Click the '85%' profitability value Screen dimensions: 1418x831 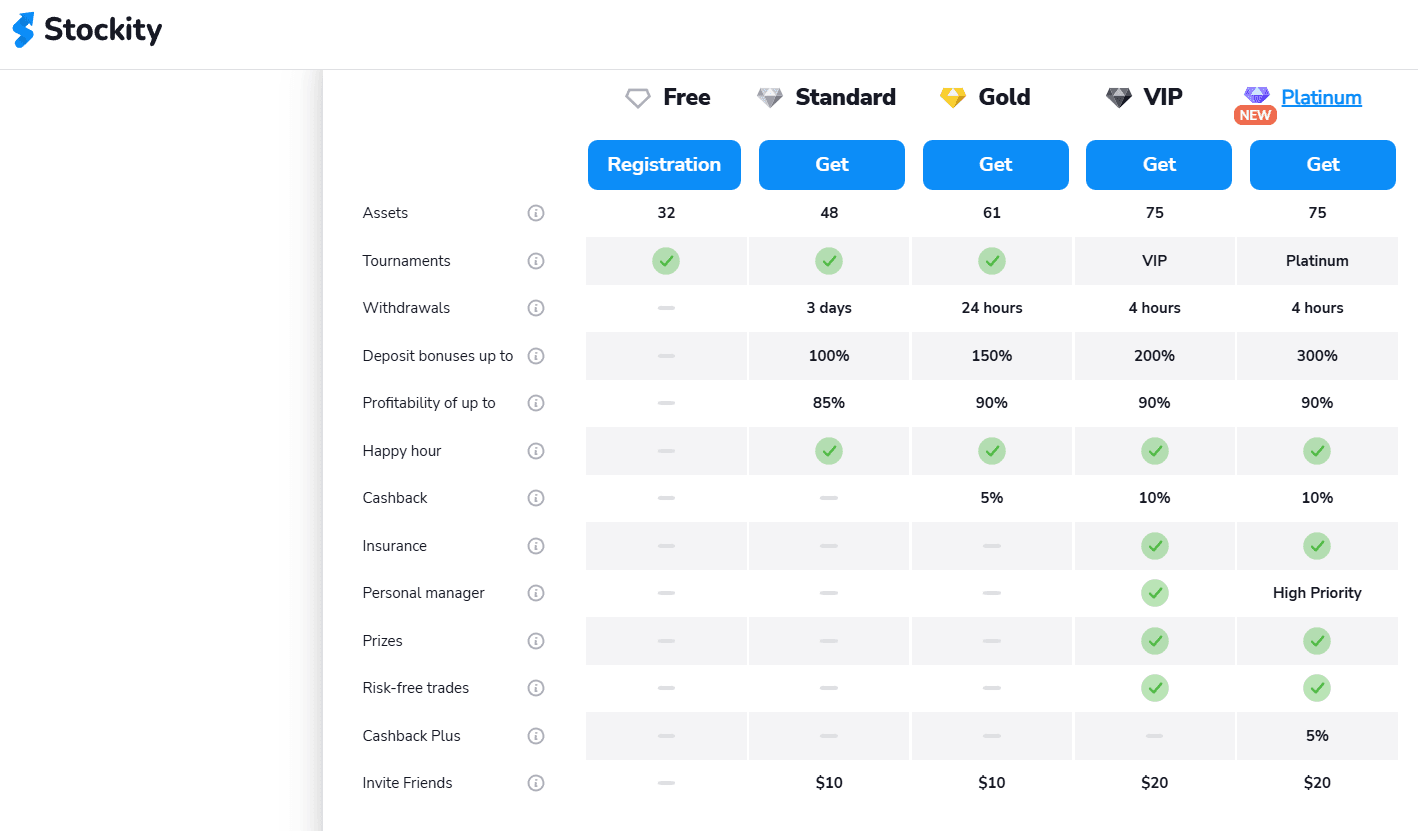pyautogui.click(x=829, y=403)
